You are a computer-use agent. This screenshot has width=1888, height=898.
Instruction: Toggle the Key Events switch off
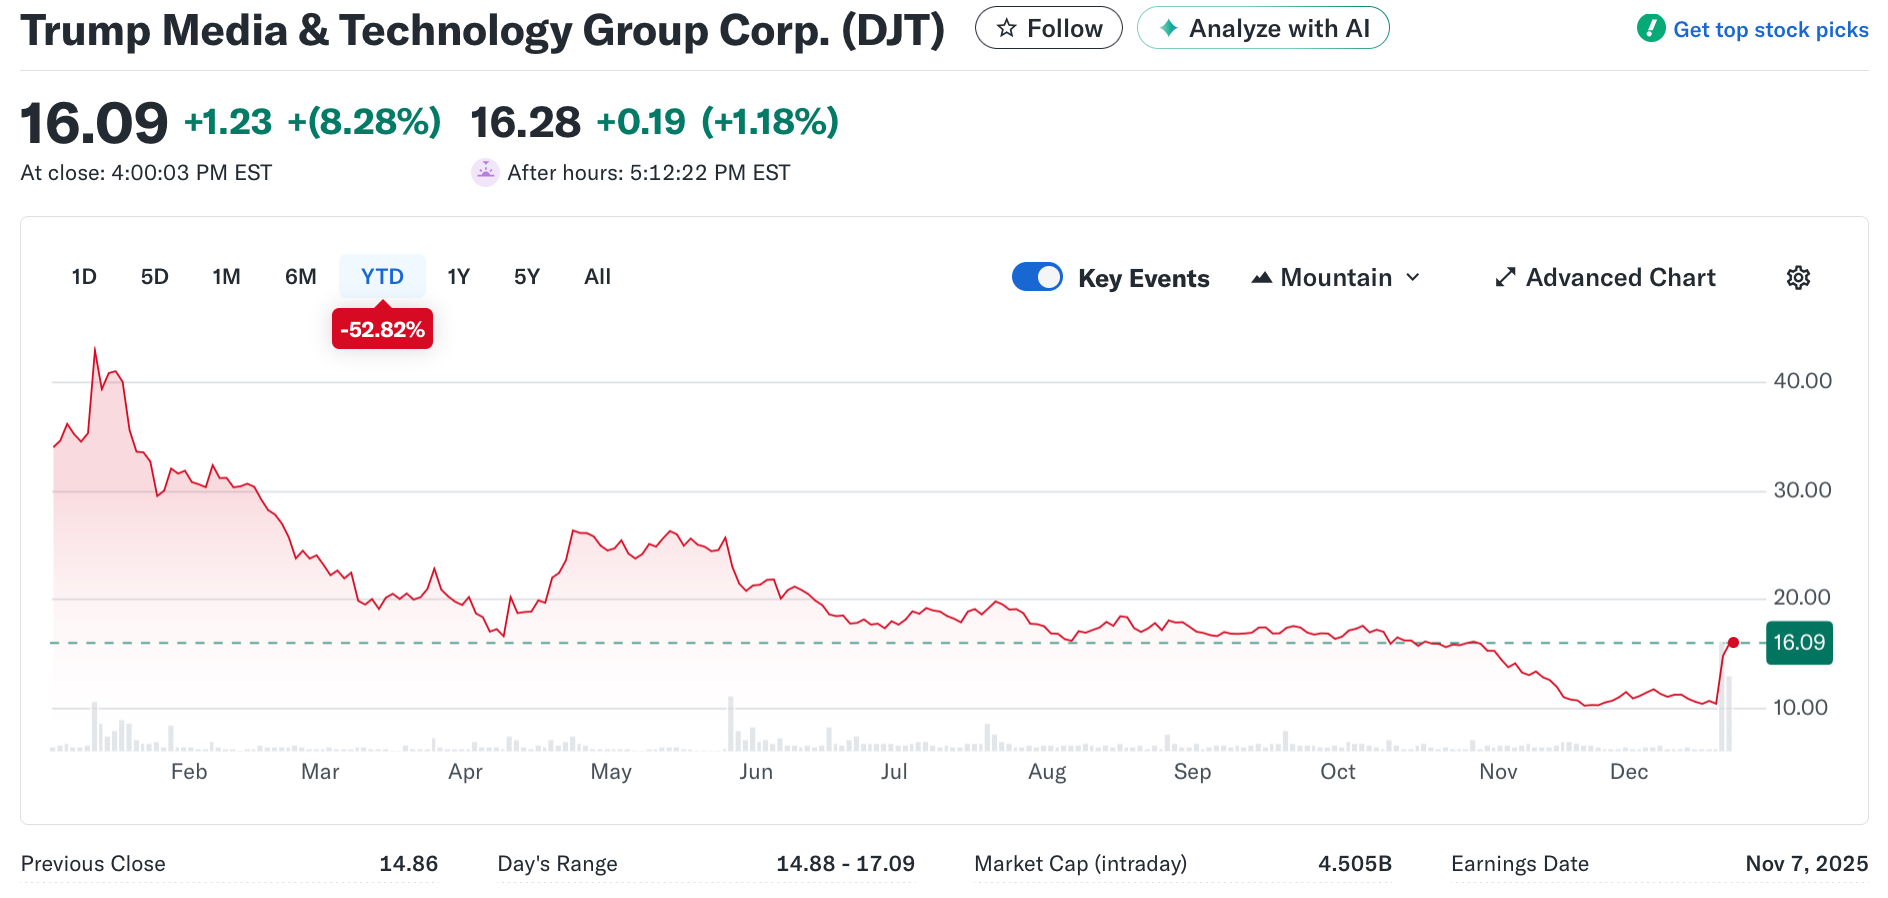(x=1037, y=277)
